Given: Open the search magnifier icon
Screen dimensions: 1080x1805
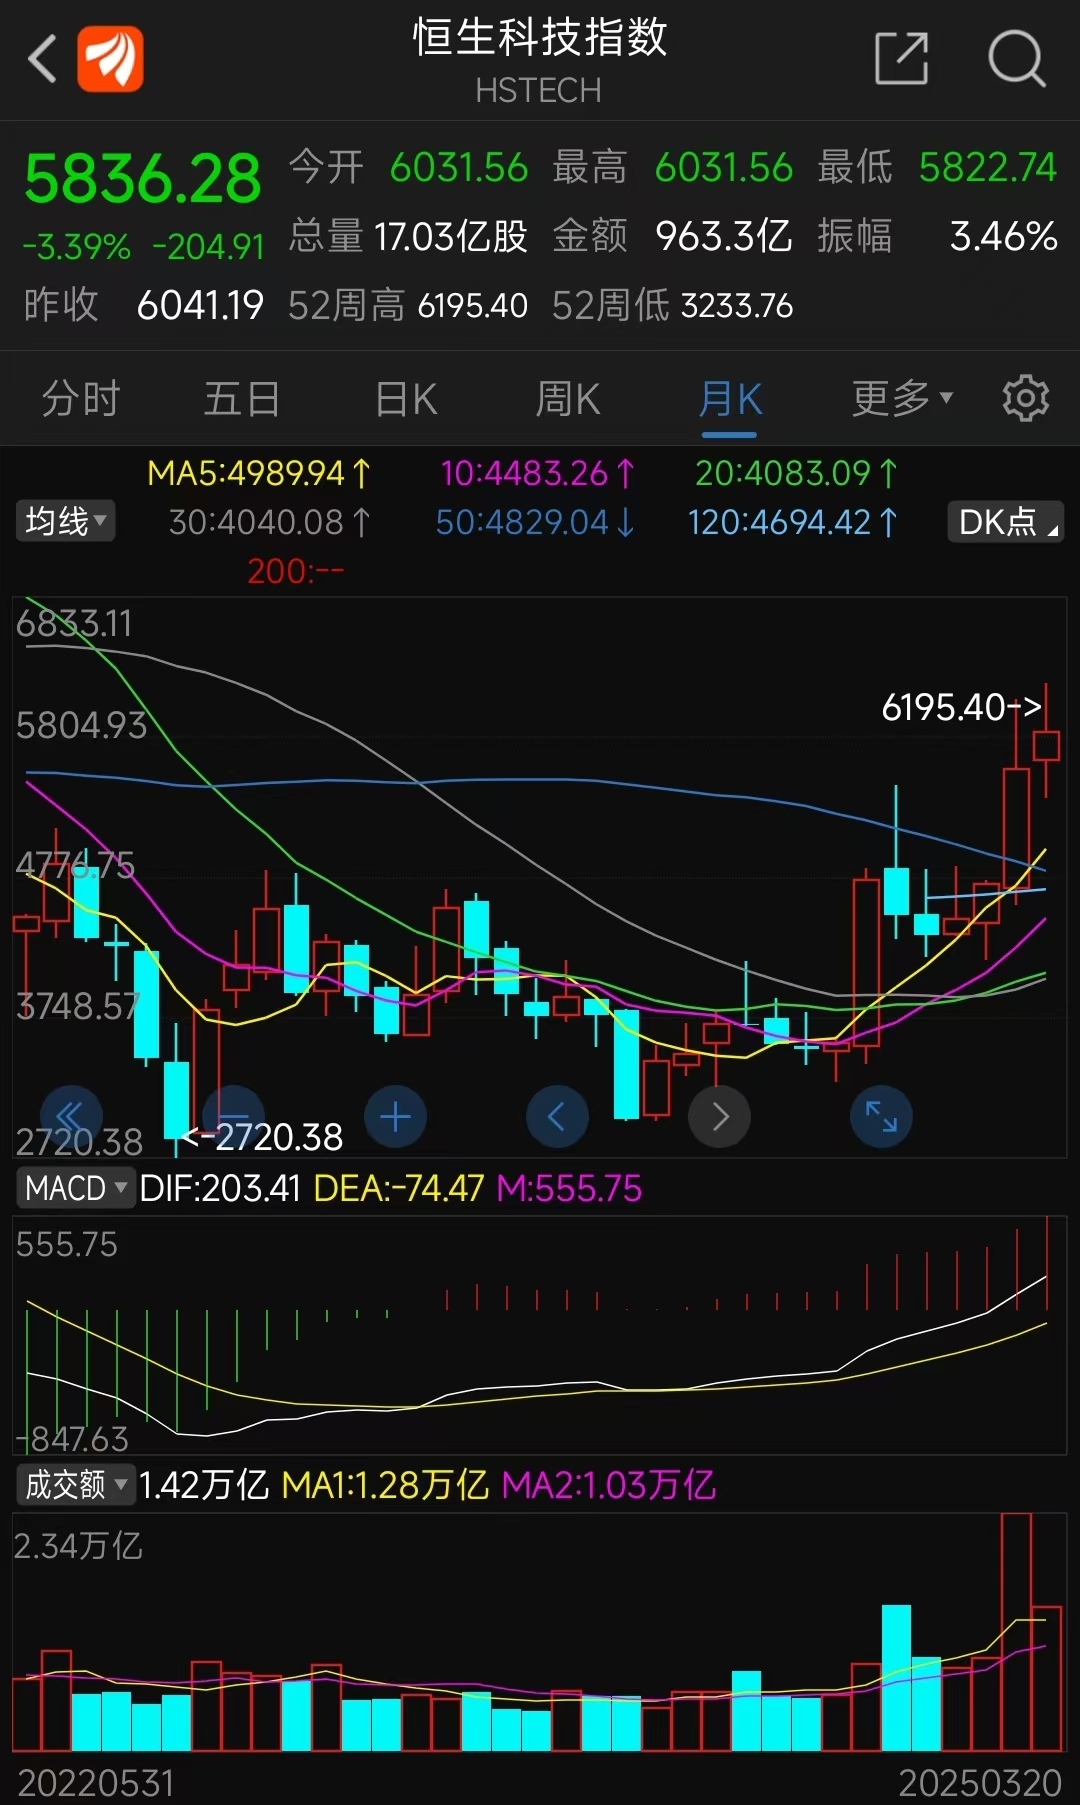Looking at the screenshot, I should tap(1016, 58).
